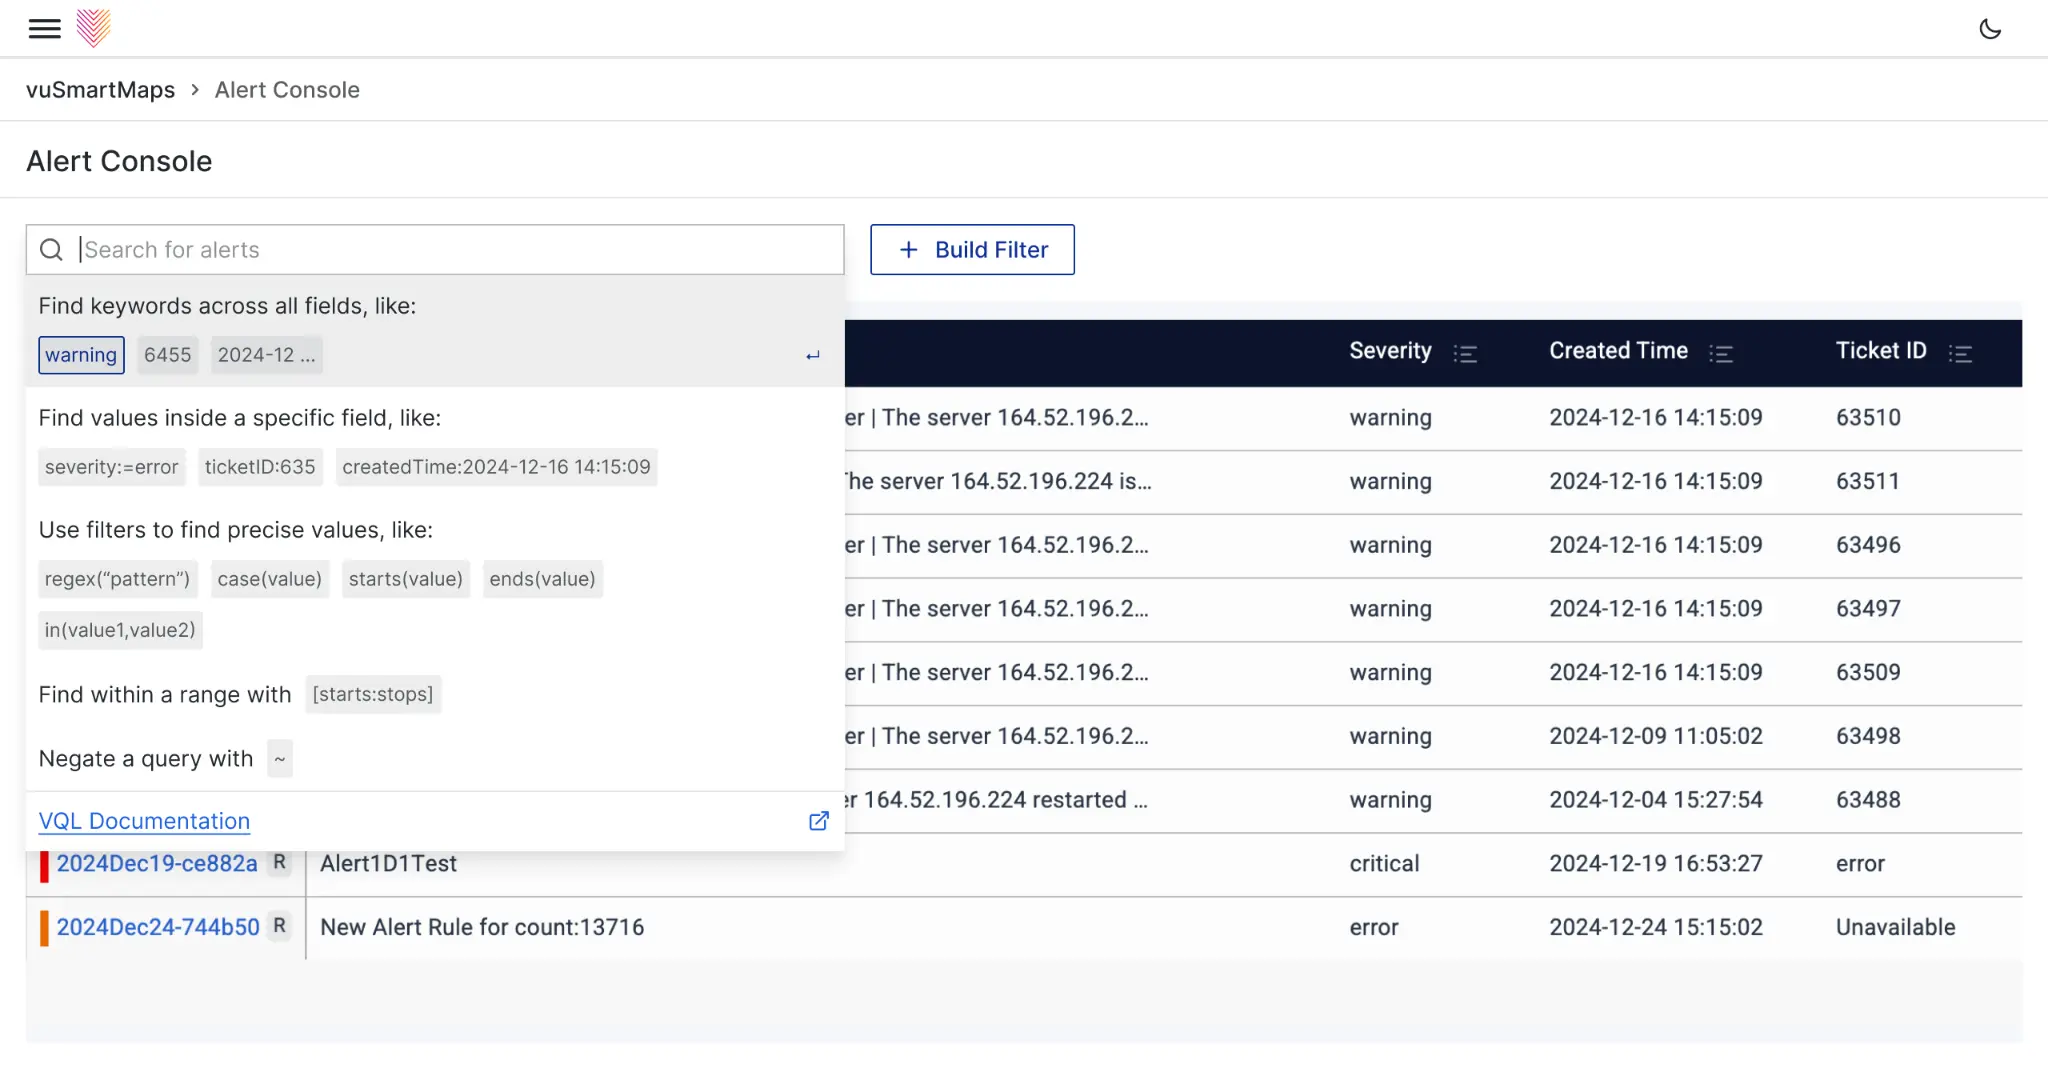Choose the severity:=error example chip
This screenshot has width=2048, height=1075.
pos(111,467)
